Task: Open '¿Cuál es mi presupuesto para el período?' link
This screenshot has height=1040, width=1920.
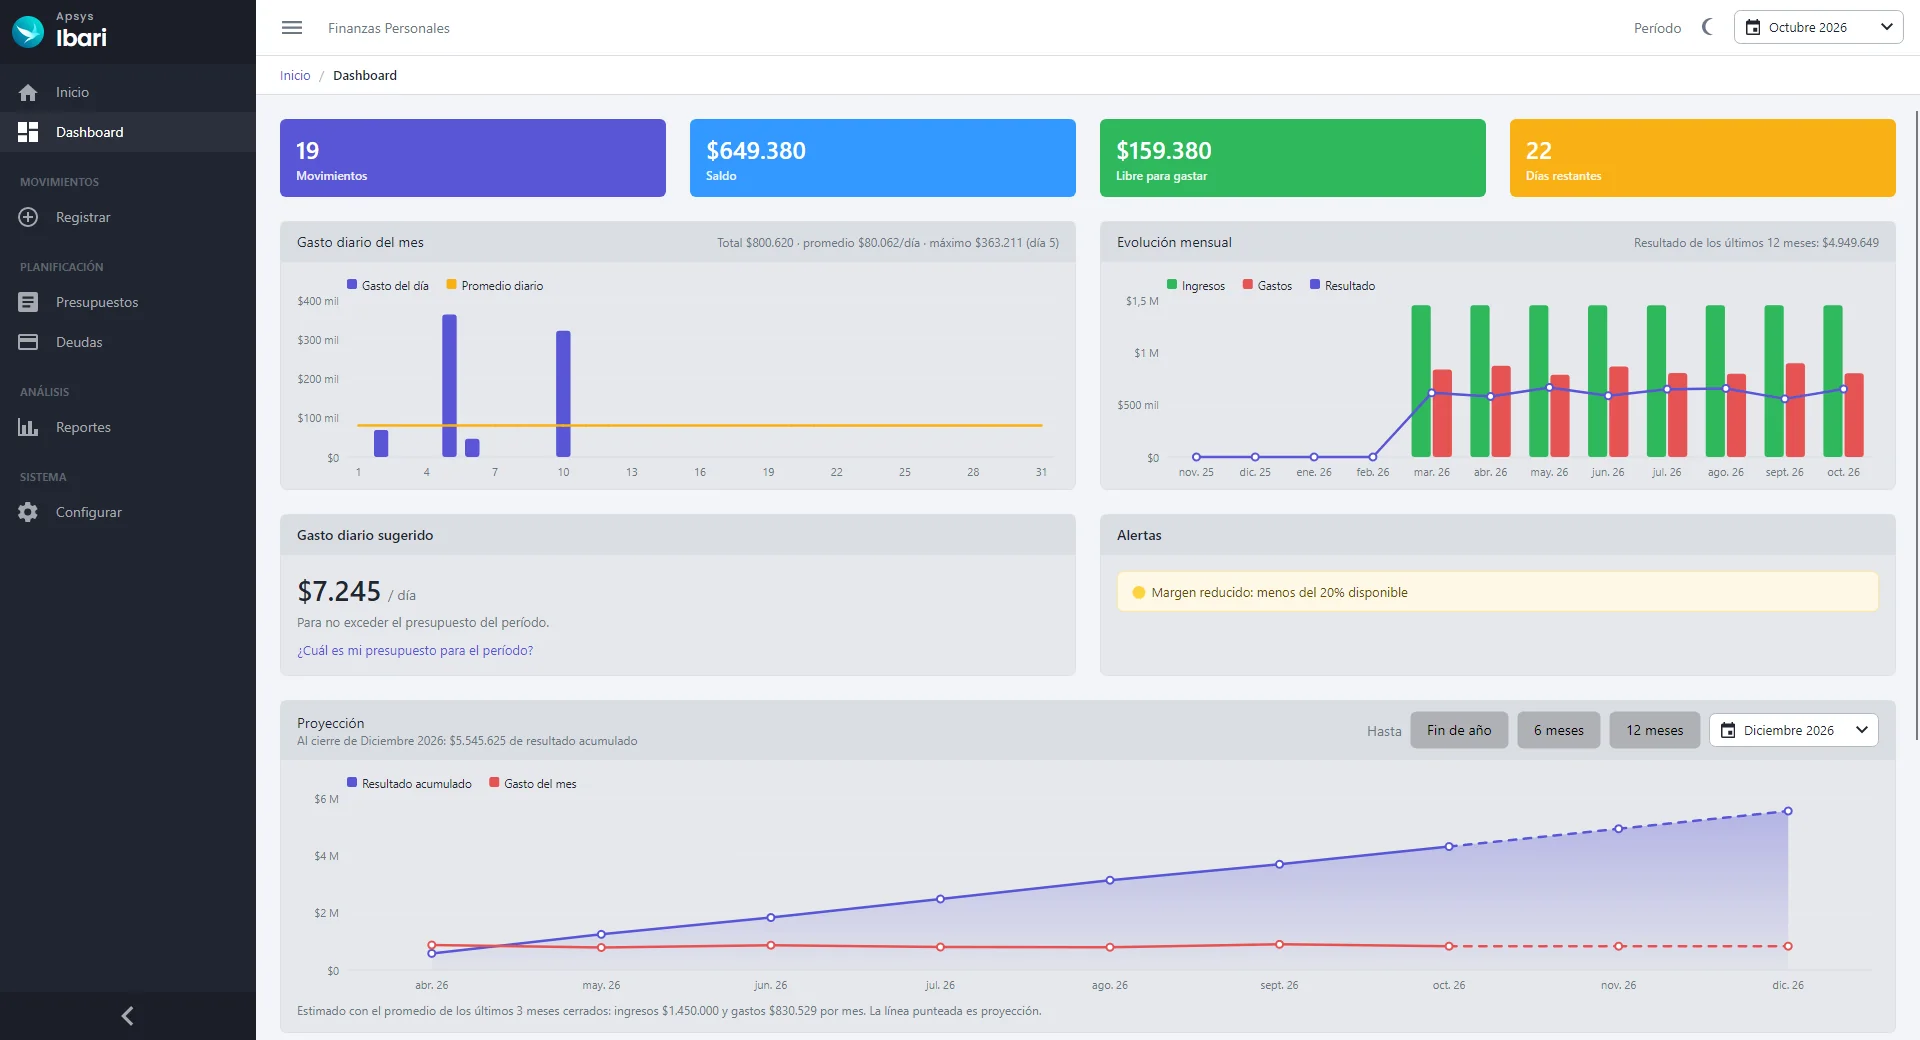Action: coord(415,650)
